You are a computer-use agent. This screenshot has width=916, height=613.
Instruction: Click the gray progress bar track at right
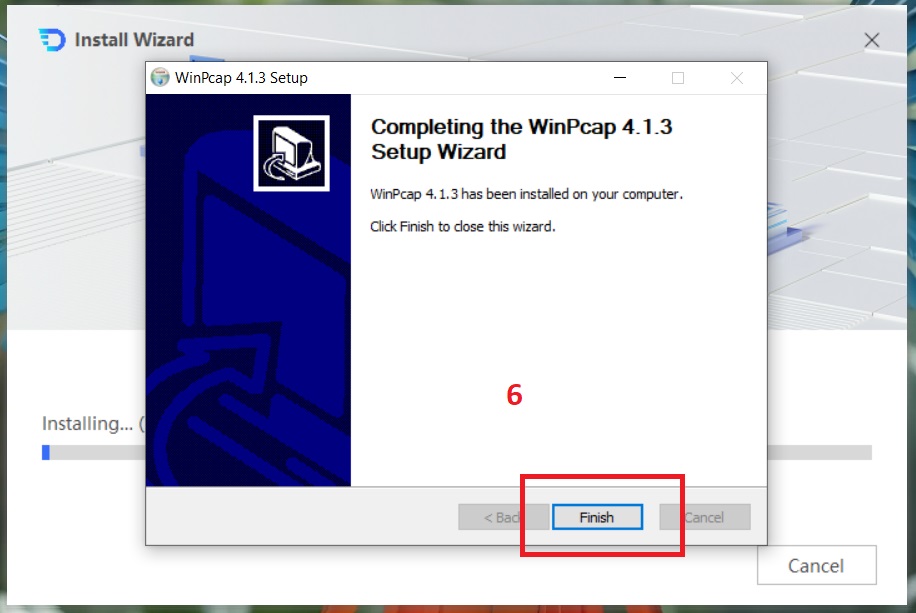point(819,452)
